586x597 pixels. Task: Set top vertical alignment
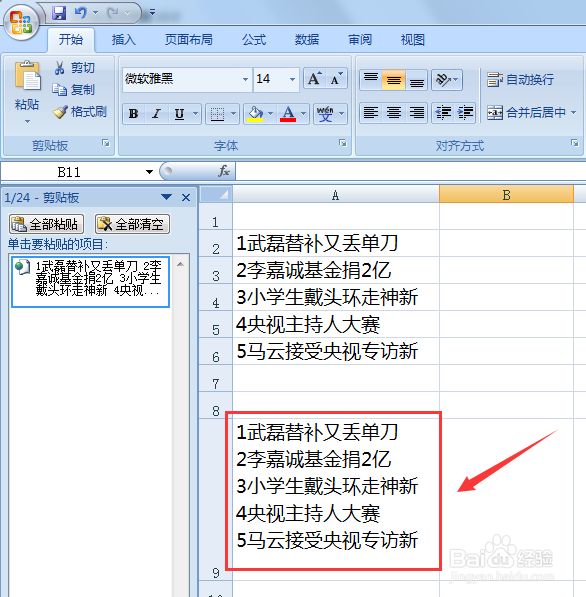pos(370,80)
